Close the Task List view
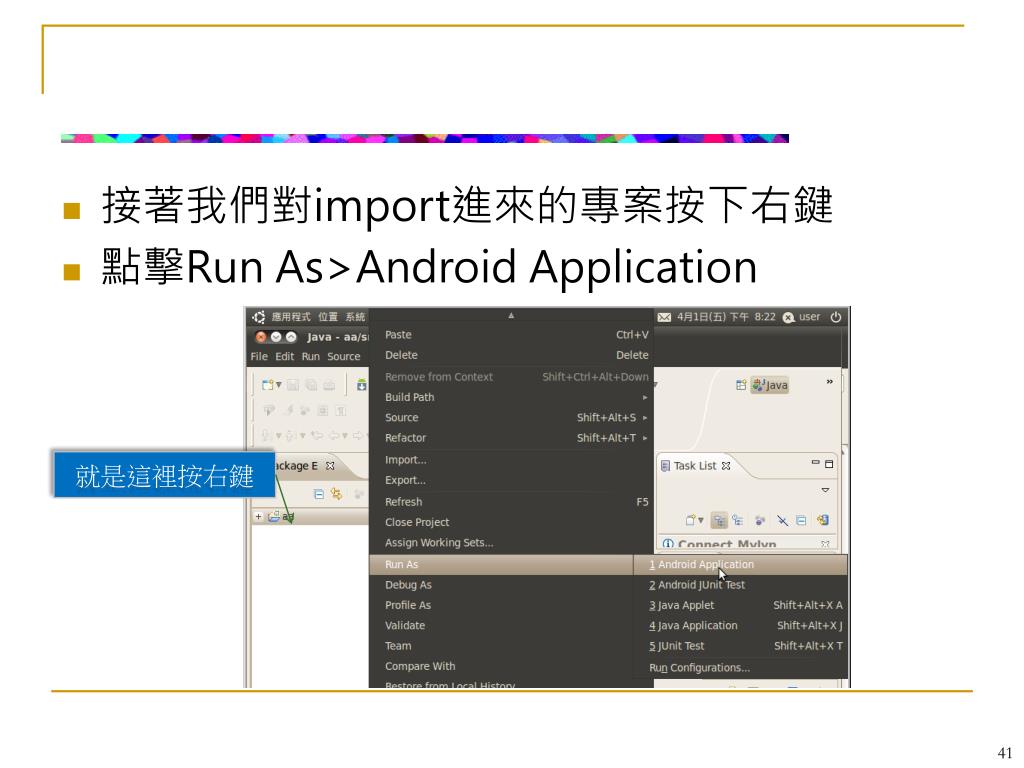The width and height of the screenshot is (1024, 768). [x=726, y=466]
